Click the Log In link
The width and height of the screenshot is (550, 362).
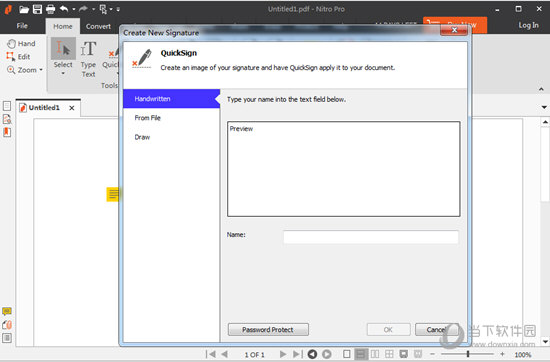coord(528,25)
